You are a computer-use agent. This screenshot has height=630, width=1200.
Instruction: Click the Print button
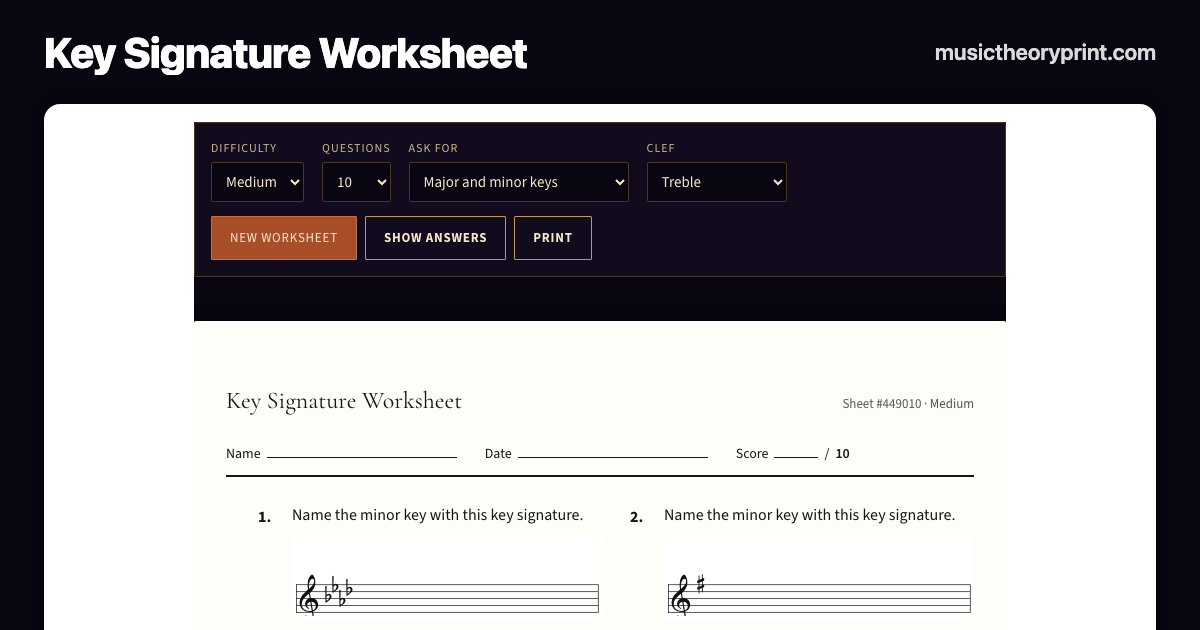(x=553, y=238)
